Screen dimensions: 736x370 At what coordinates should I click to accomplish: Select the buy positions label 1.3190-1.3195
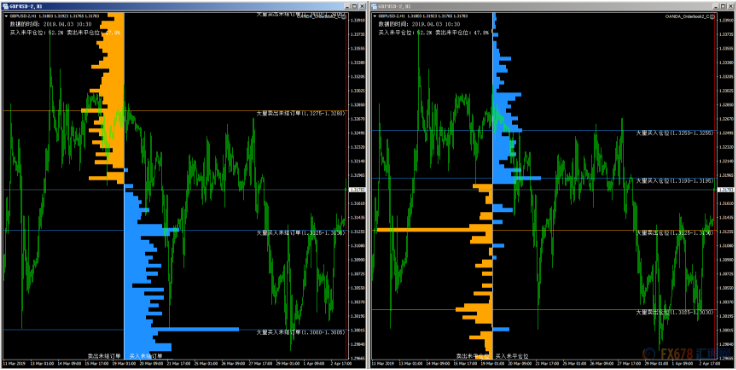pos(675,181)
